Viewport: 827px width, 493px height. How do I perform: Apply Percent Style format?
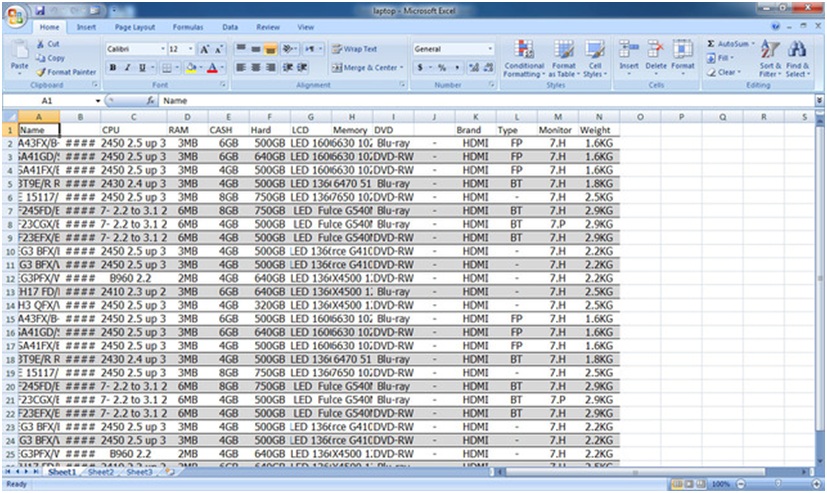[x=442, y=67]
